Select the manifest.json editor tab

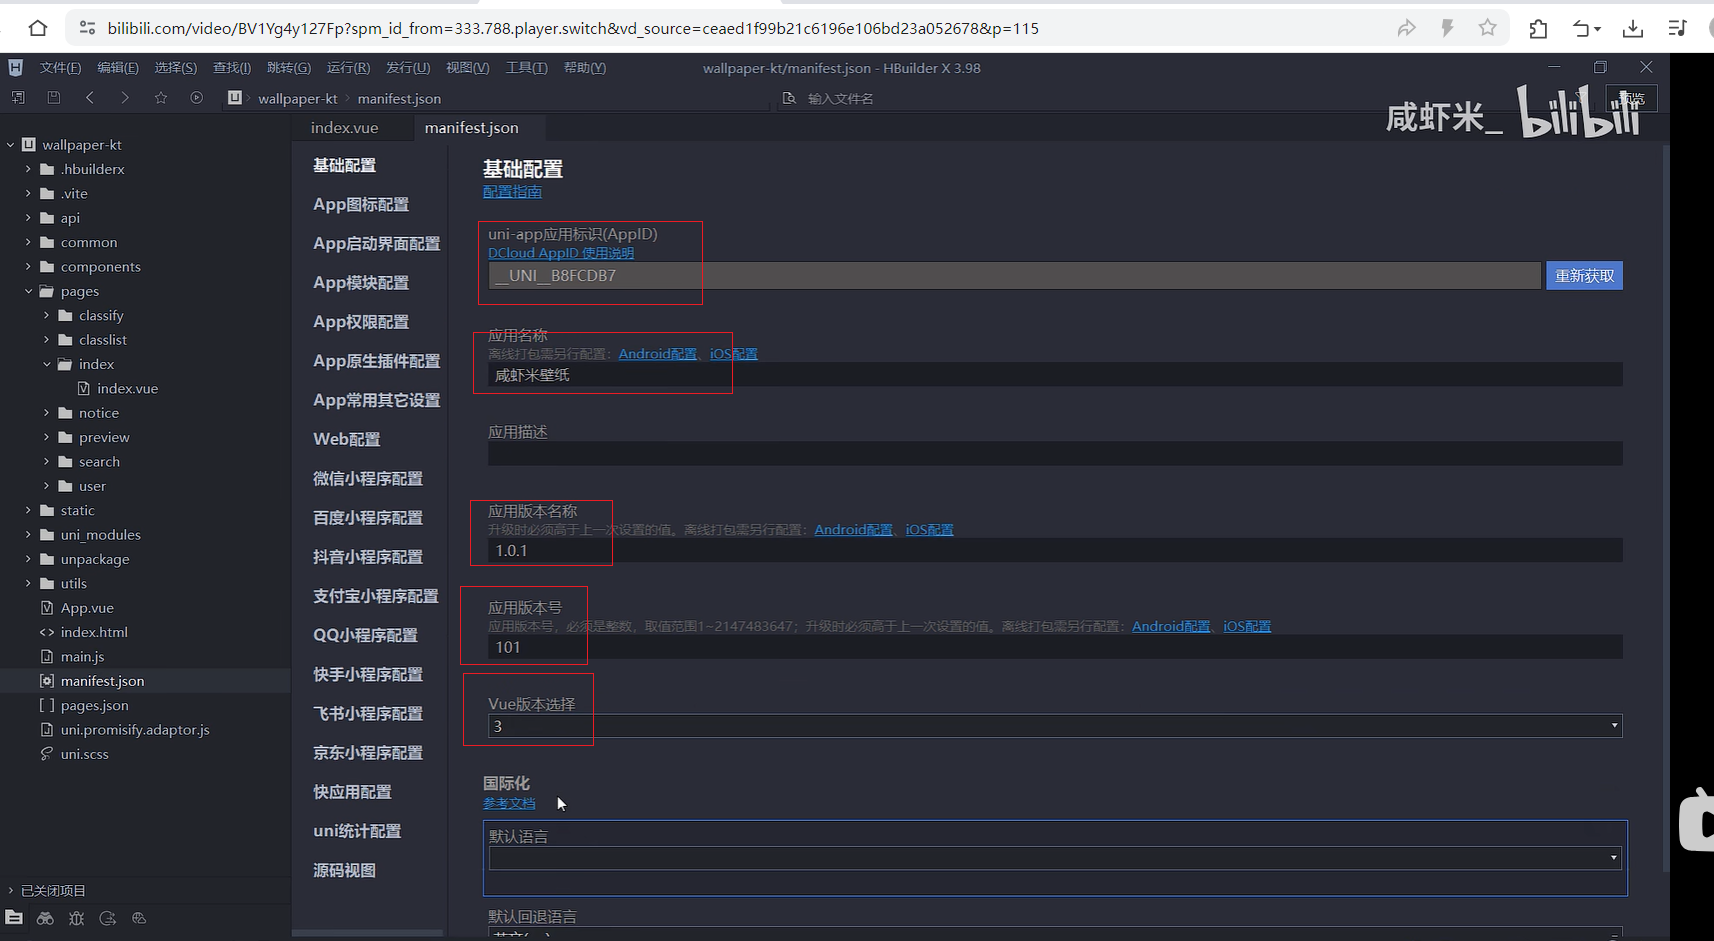[472, 127]
